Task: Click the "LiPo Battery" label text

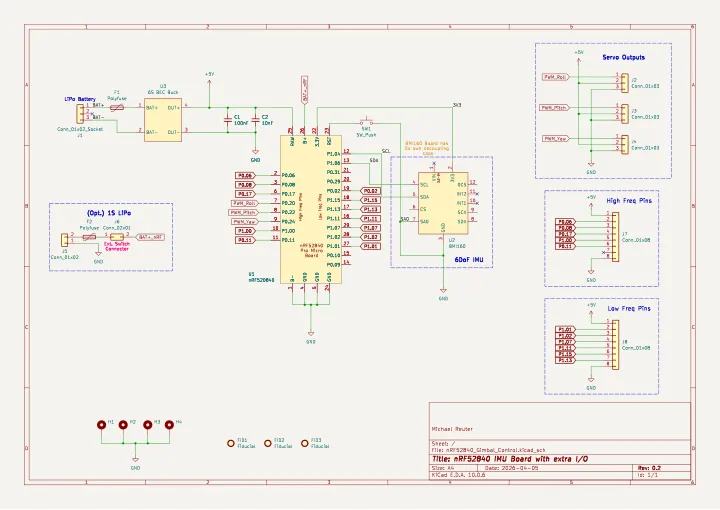Action: (x=80, y=99)
